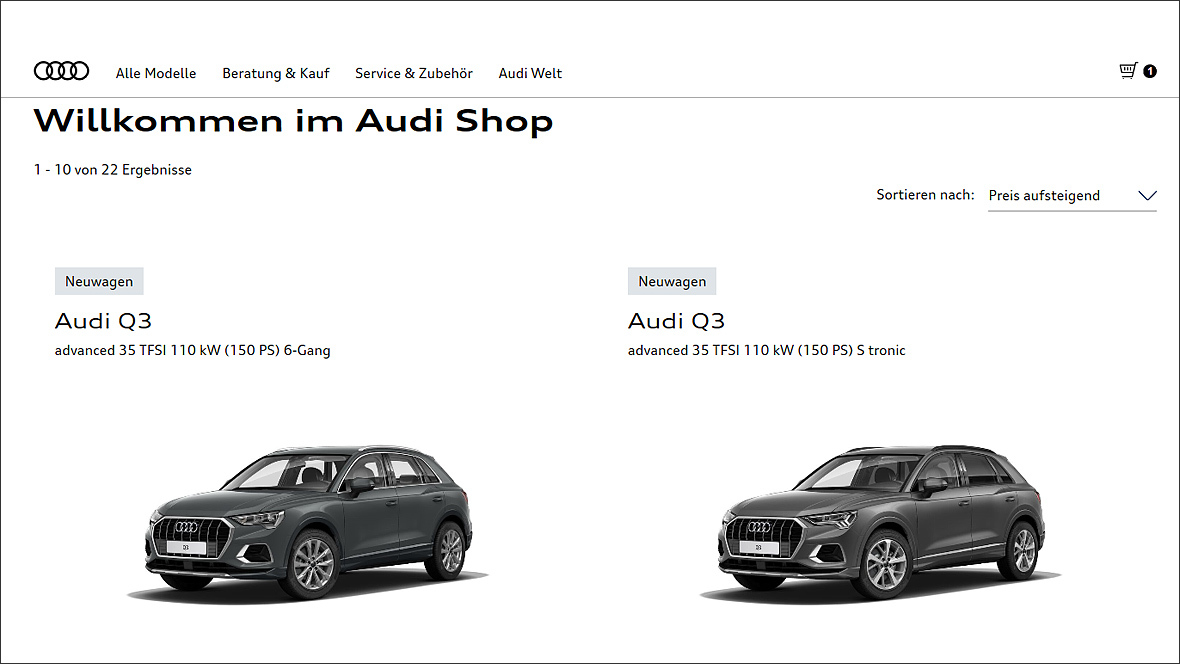
Task: Click the Audi Q3 title above S tronic description
Action: coord(677,321)
